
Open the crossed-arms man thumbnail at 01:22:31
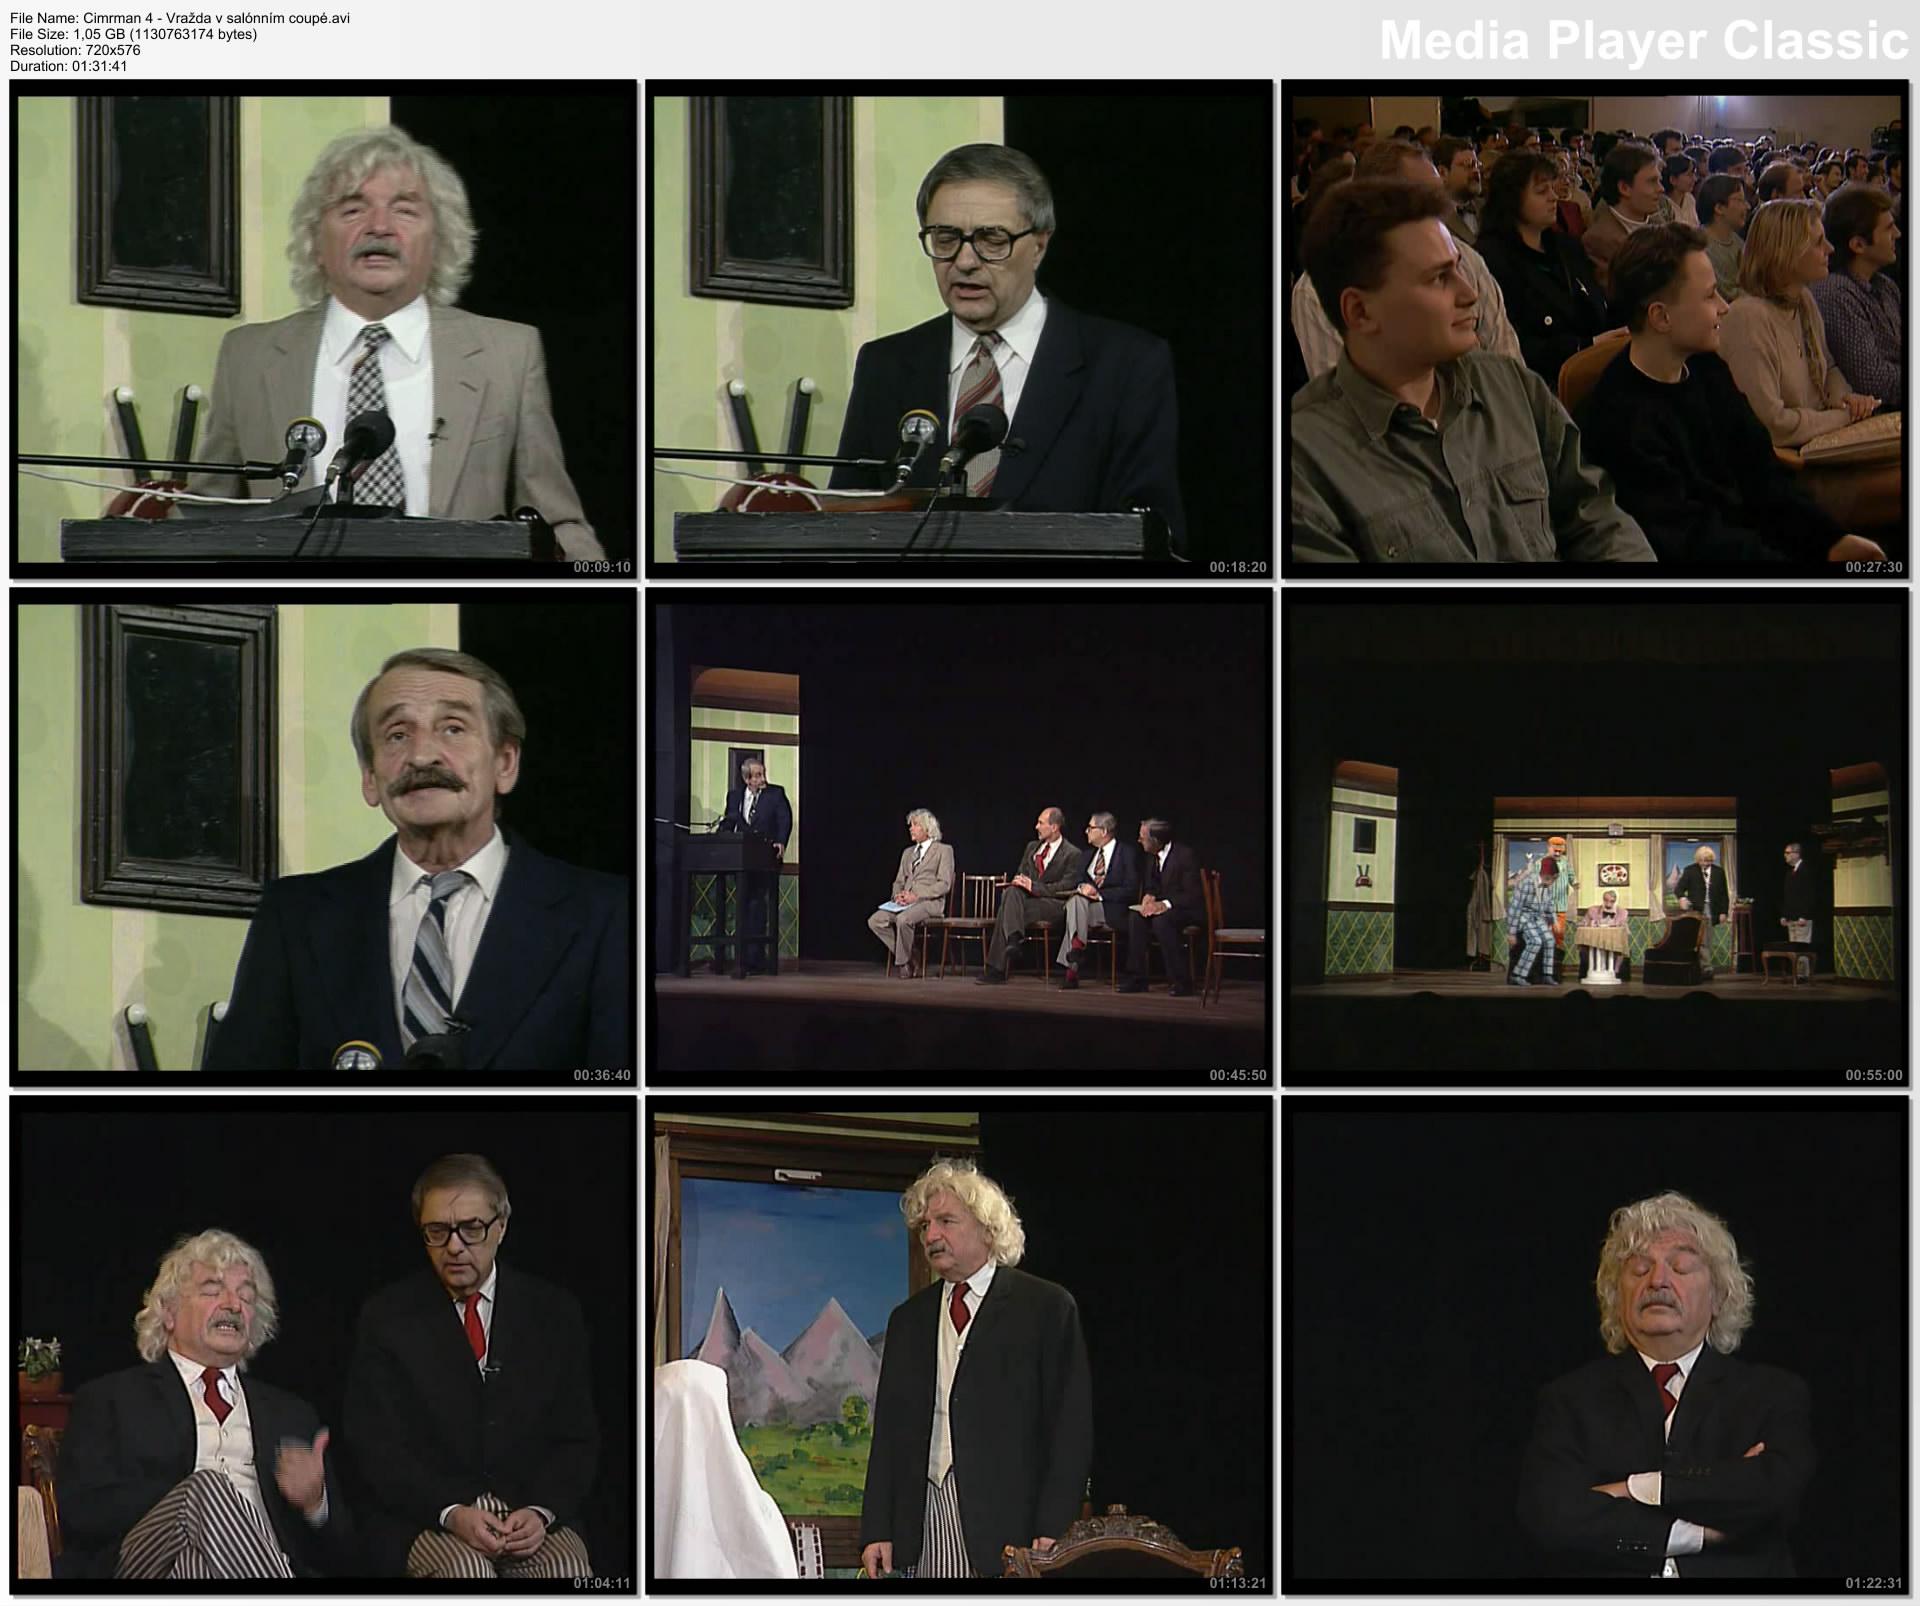click(x=1595, y=1345)
